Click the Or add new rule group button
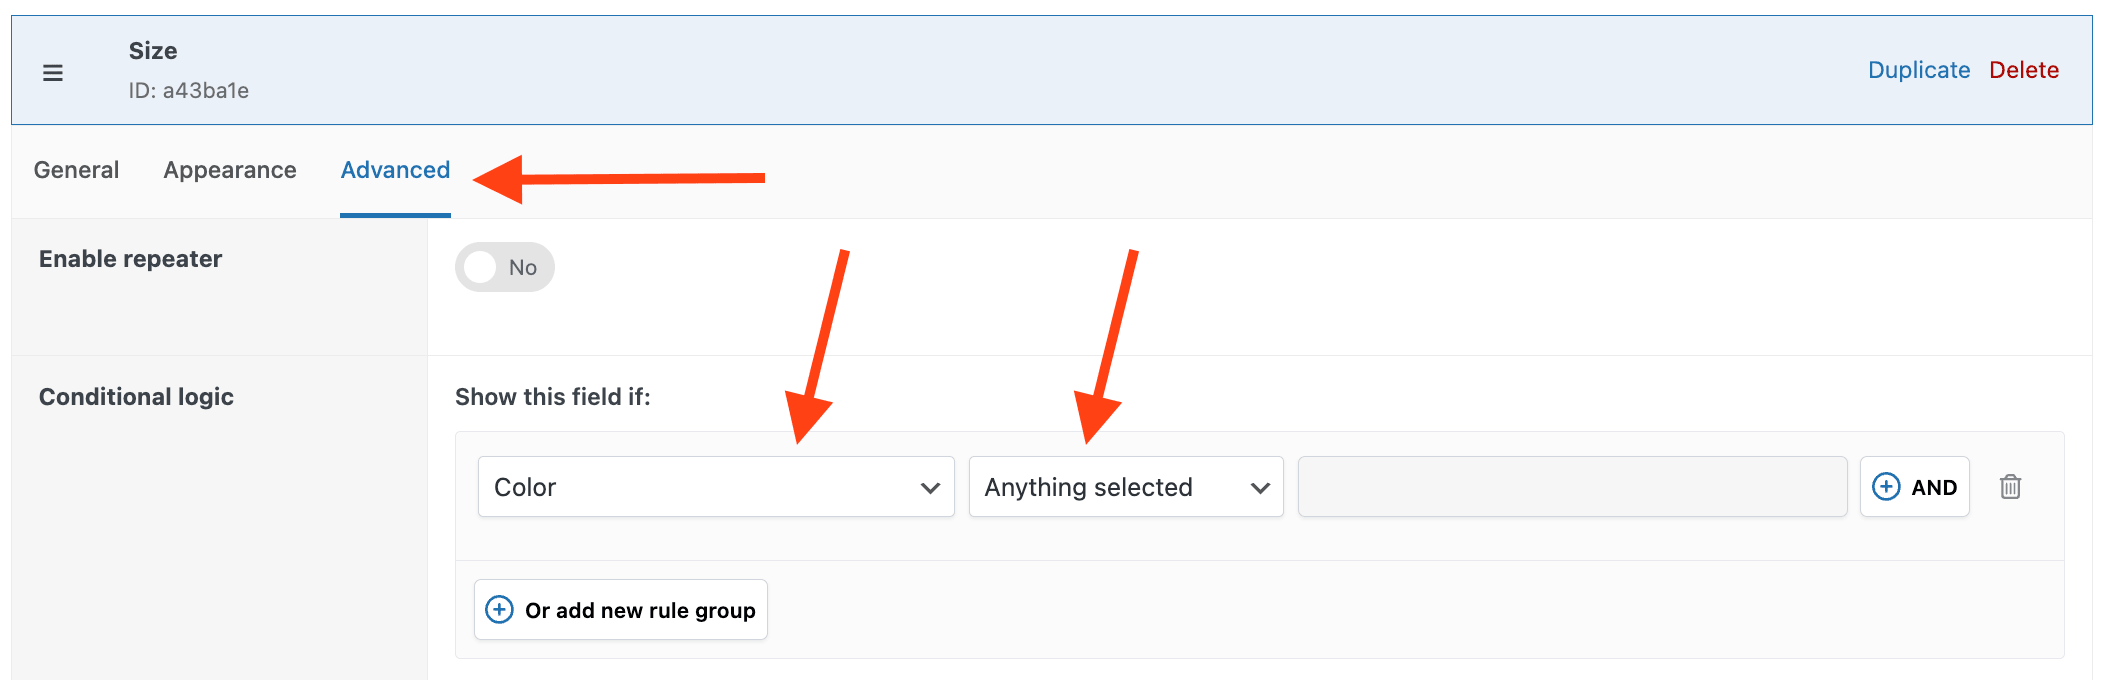This screenshot has width=2110, height=680. click(620, 610)
